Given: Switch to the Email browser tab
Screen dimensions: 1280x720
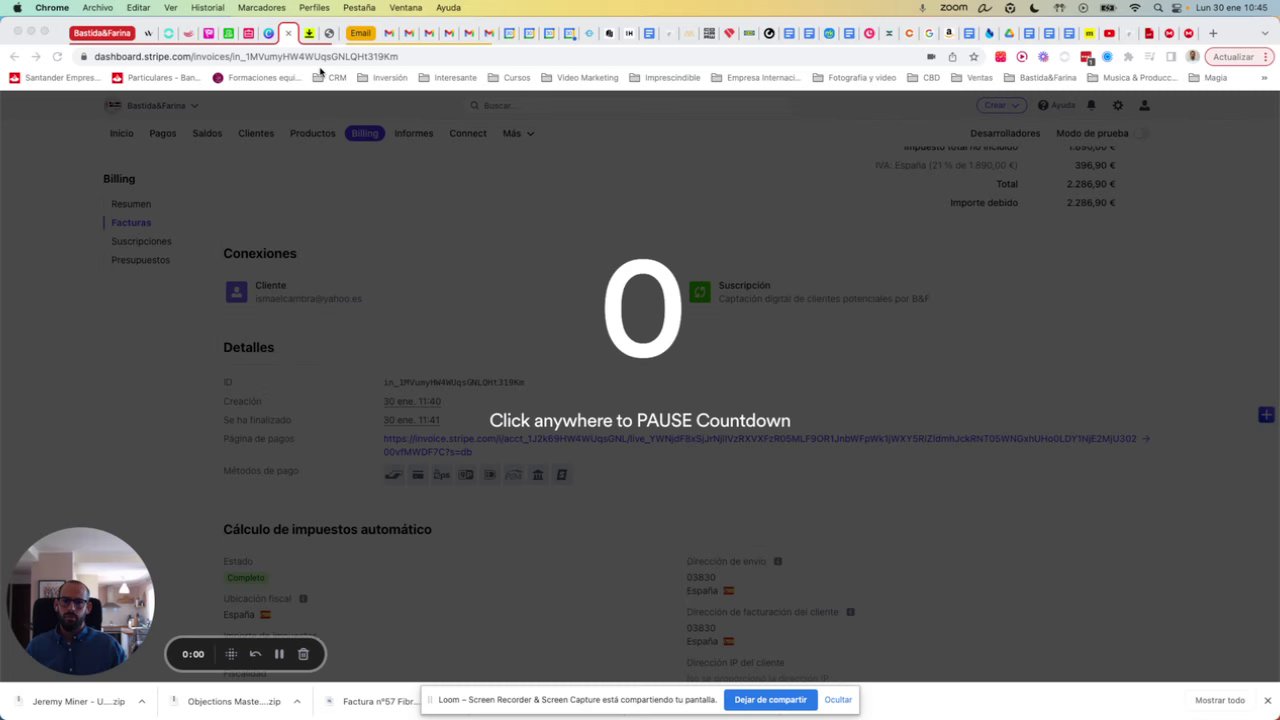Looking at the screenshot, I should pos(360,33).
